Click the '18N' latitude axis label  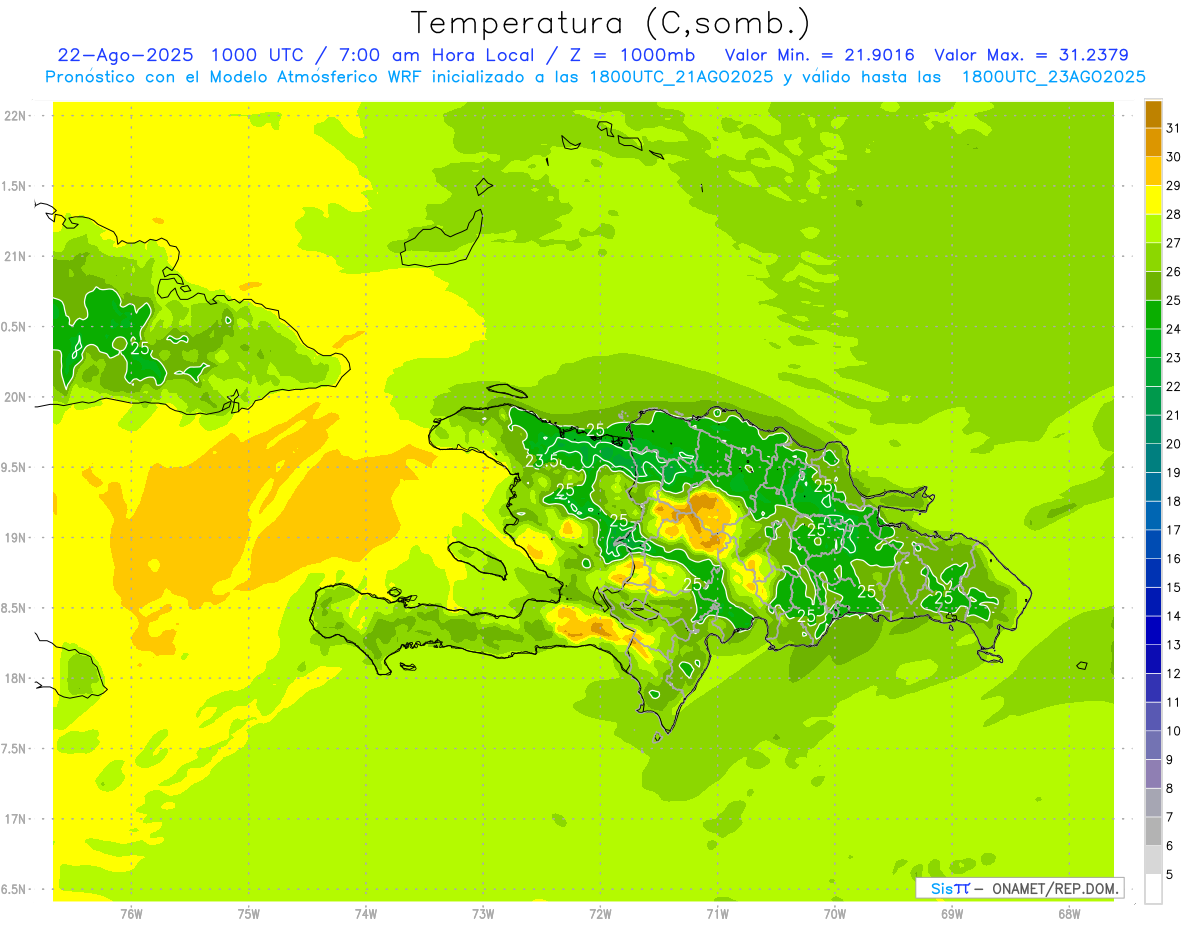14,678
